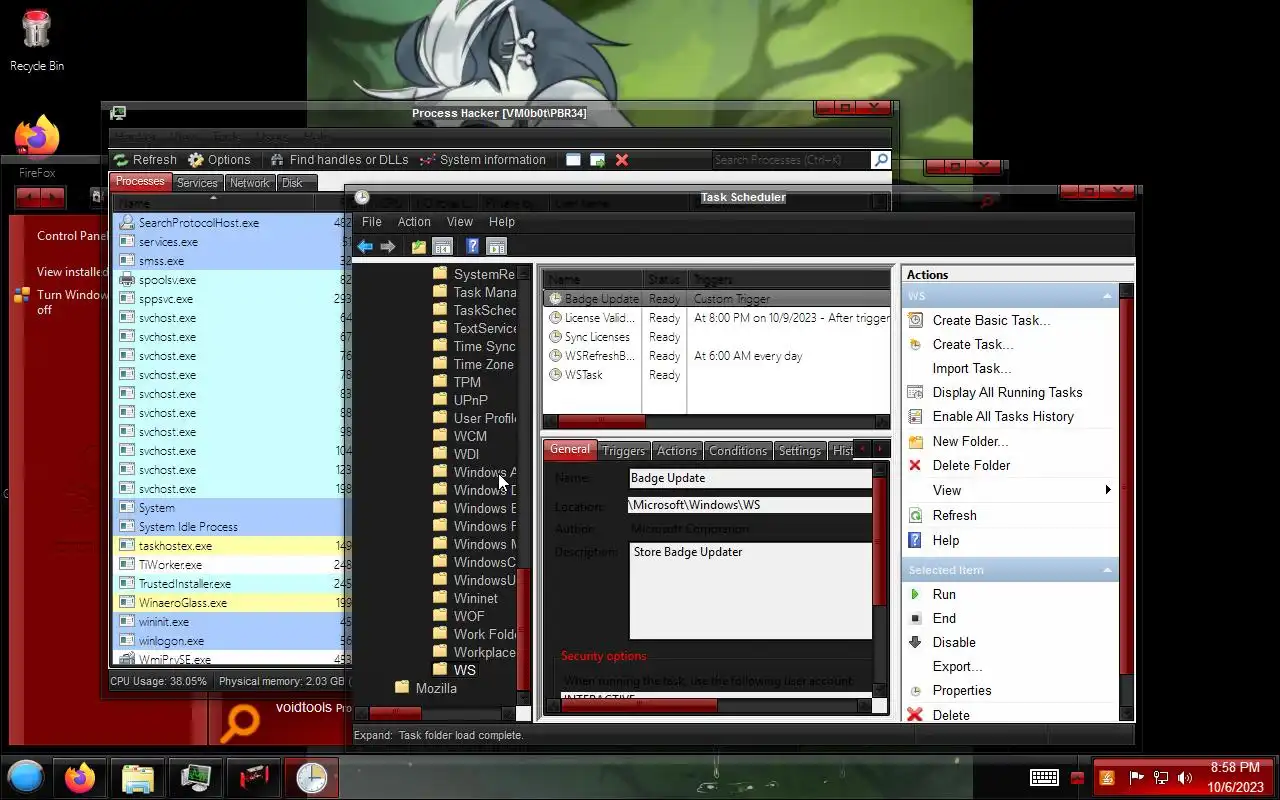
Task: Click the forward arrow in Task Scheduler toolbar
Action: 388,247
